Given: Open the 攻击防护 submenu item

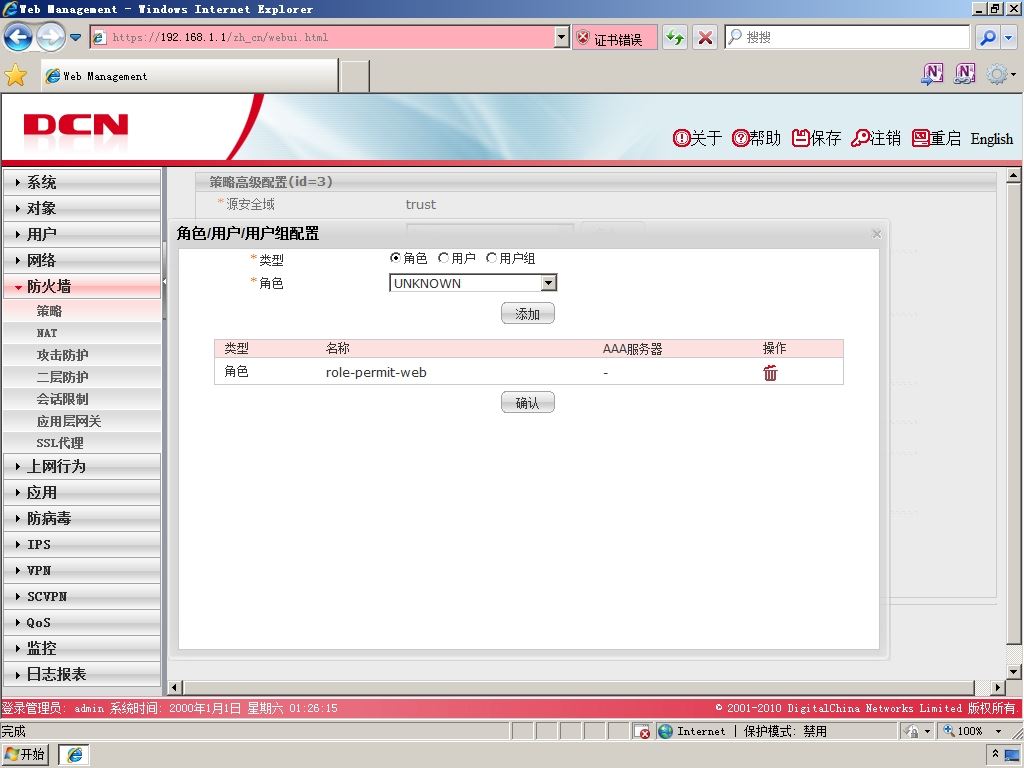Looking at the screenshot, I should coord(82,355).
